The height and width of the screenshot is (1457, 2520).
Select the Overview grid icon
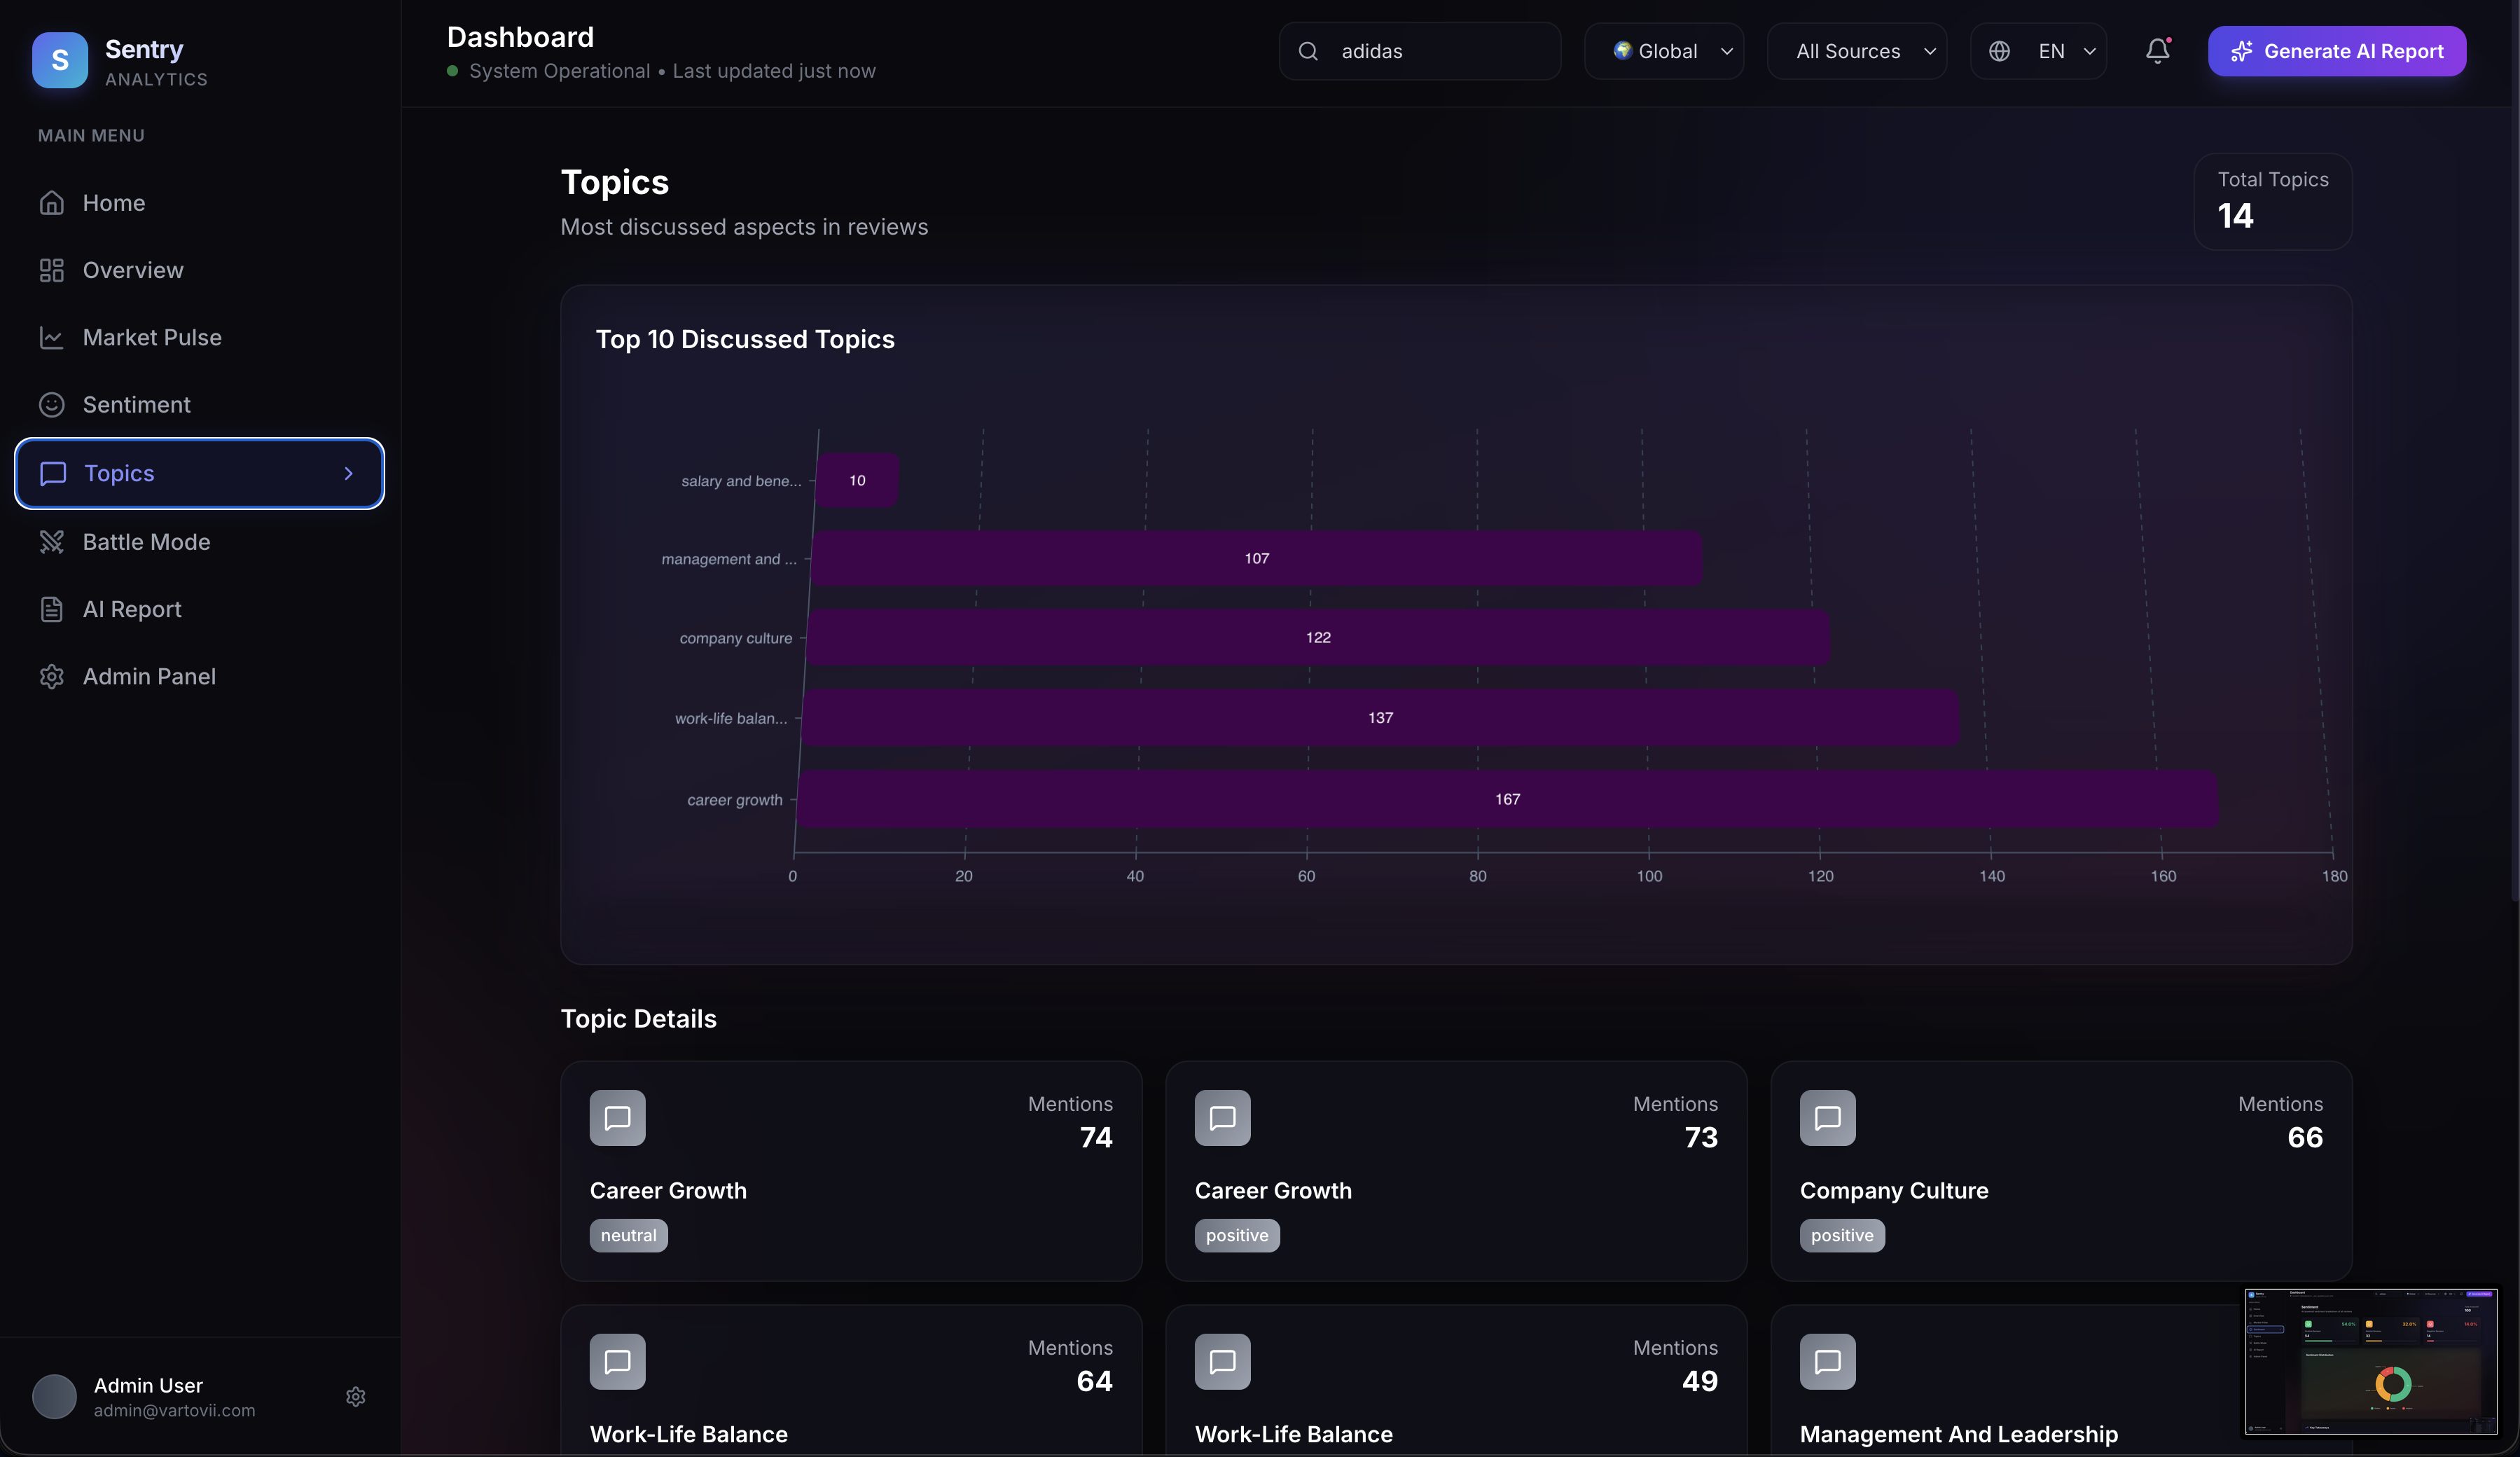coord(52,270)
